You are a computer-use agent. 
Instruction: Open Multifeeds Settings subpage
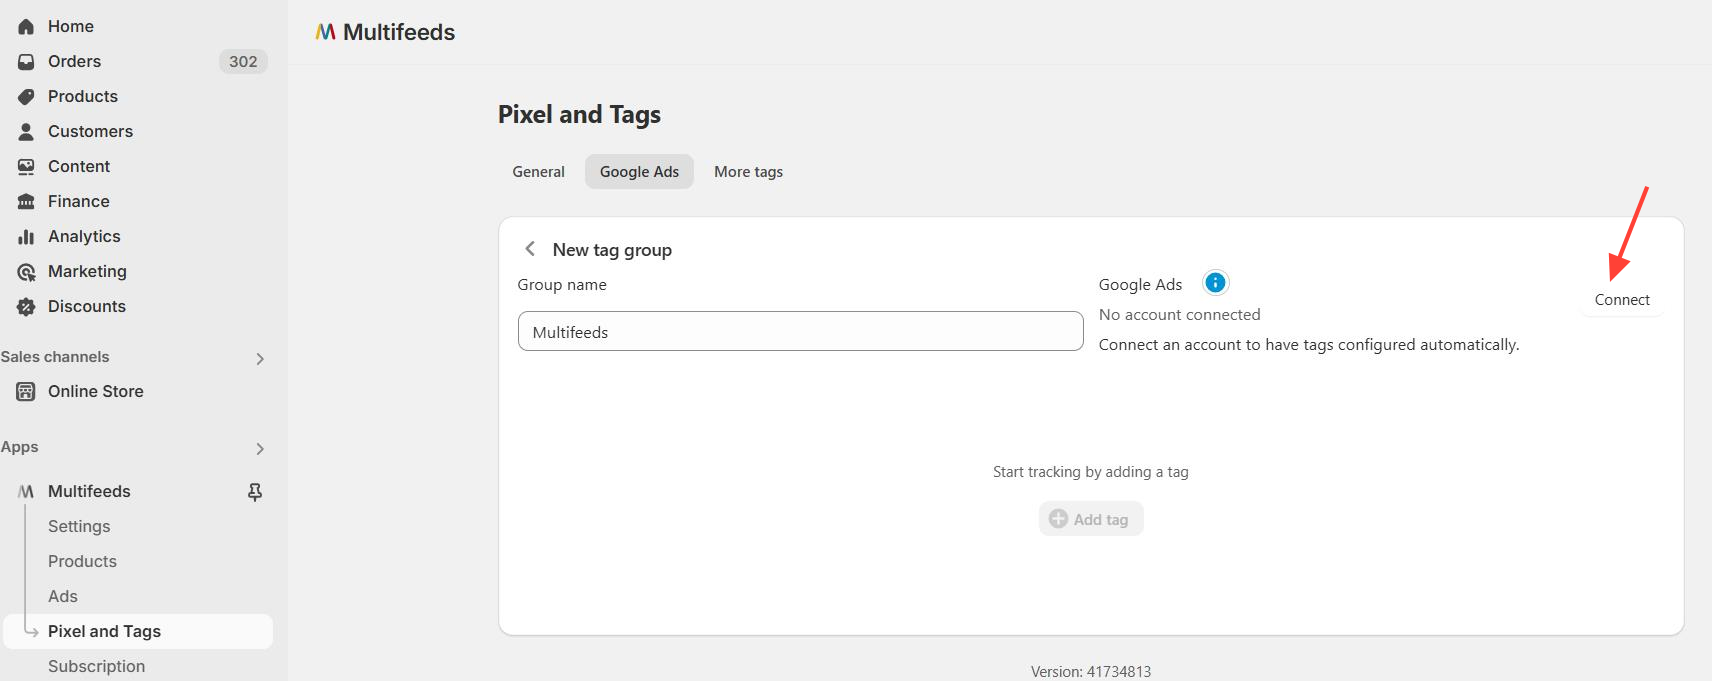click(x=79, y=526)
